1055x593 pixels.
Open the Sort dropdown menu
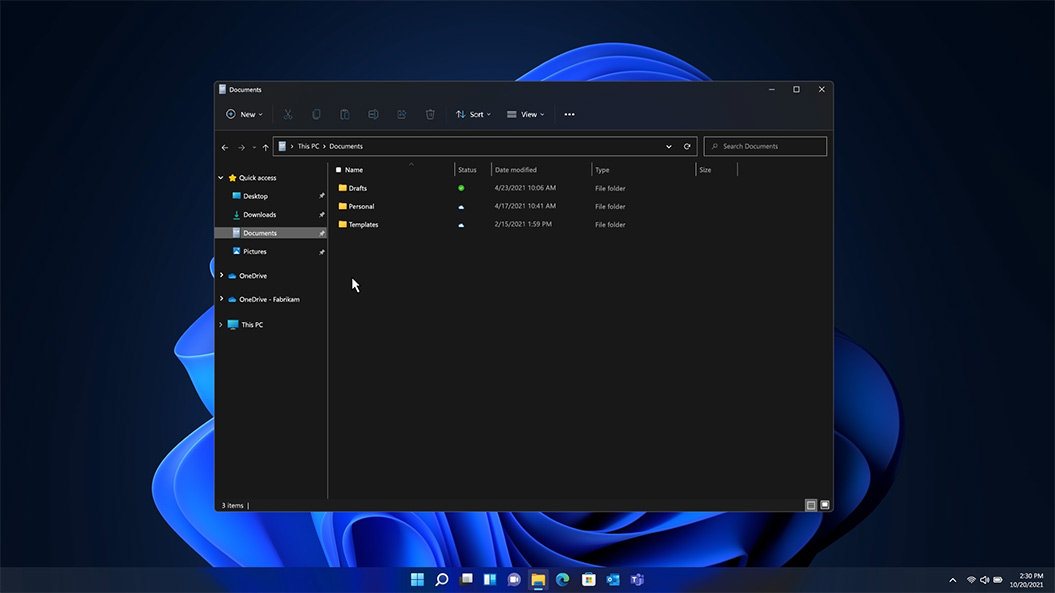tap(473, 115)
